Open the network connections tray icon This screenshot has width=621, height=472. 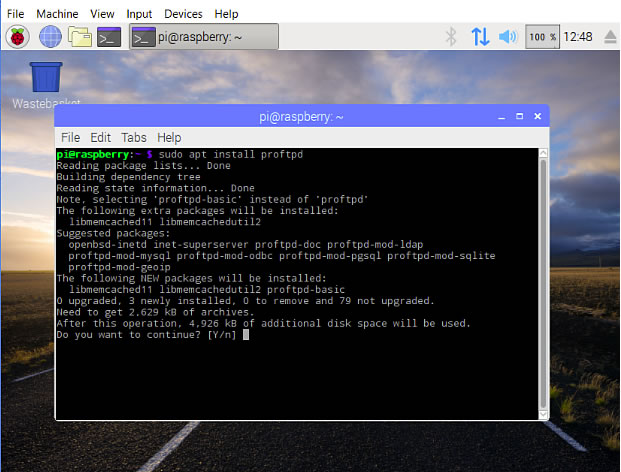click(x=480, y=37)
